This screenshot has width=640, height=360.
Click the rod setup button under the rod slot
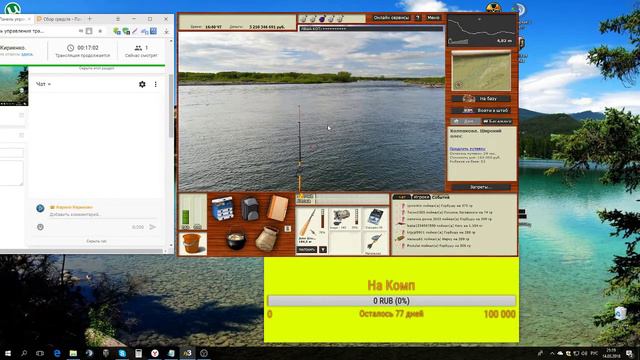[x=307, y=249]
